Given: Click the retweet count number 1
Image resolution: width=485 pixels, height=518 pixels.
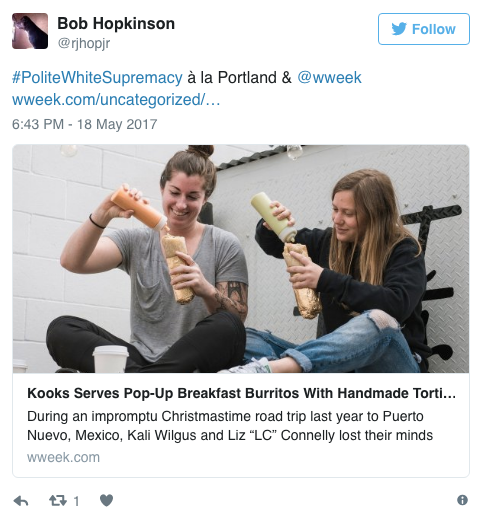Looking at the screenshot, I should pos(76,501).
